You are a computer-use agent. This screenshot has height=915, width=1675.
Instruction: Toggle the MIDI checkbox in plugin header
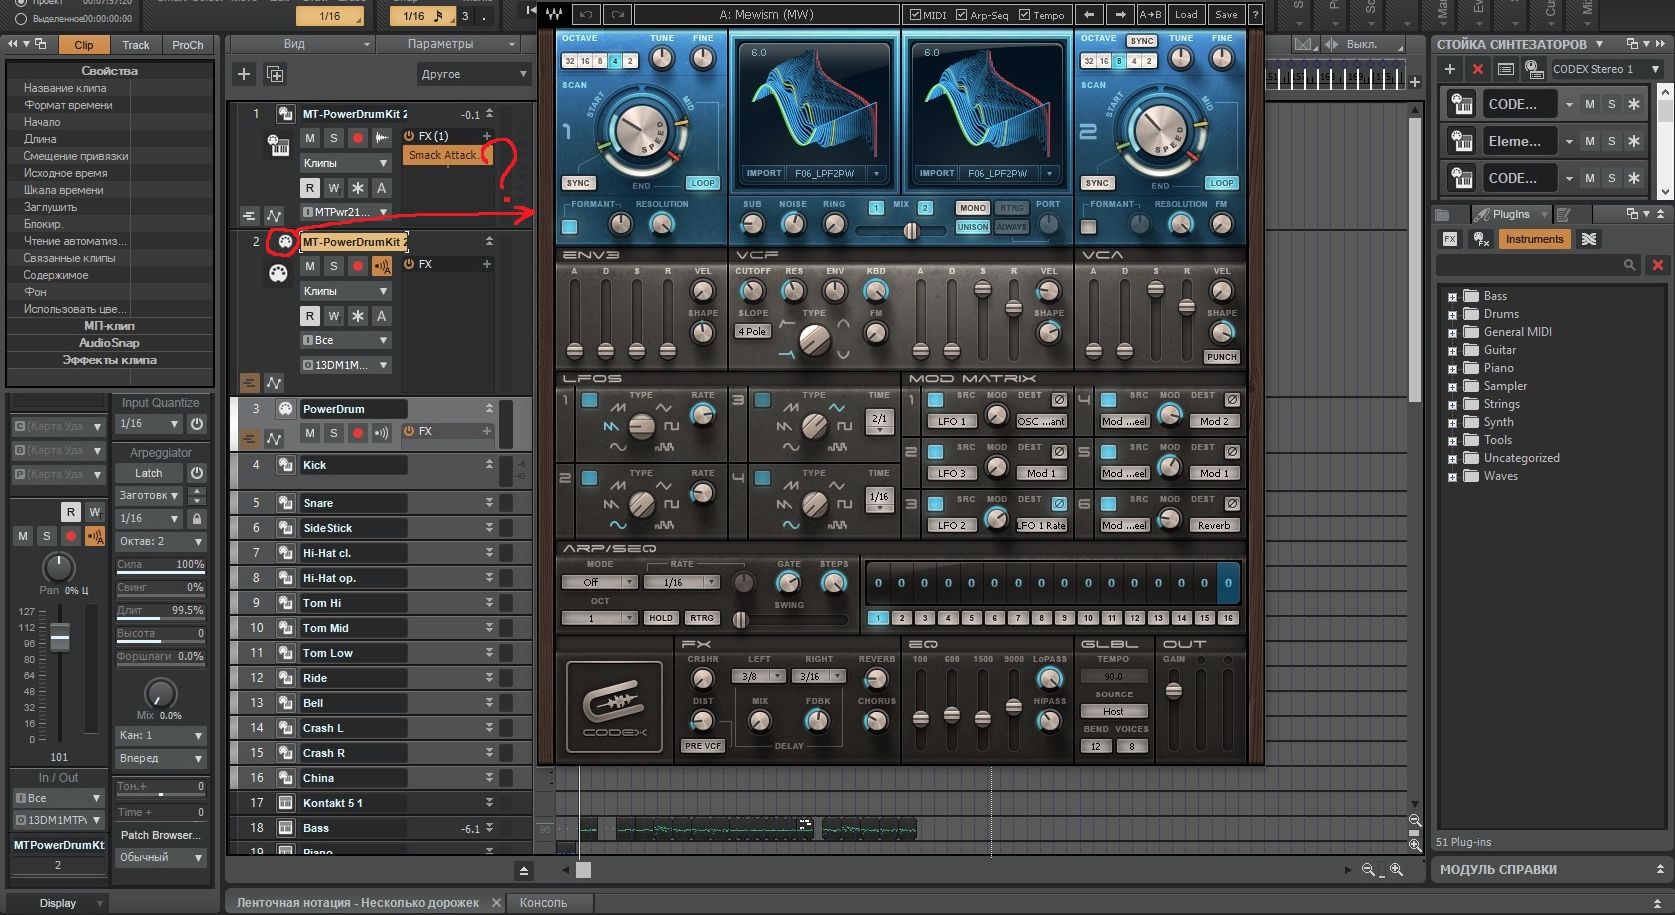click(915, 15)
